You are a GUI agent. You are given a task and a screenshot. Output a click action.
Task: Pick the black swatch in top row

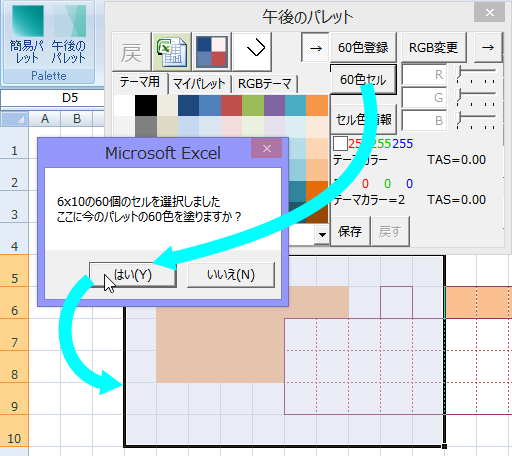pyautogui.click(x=146, y=105)
